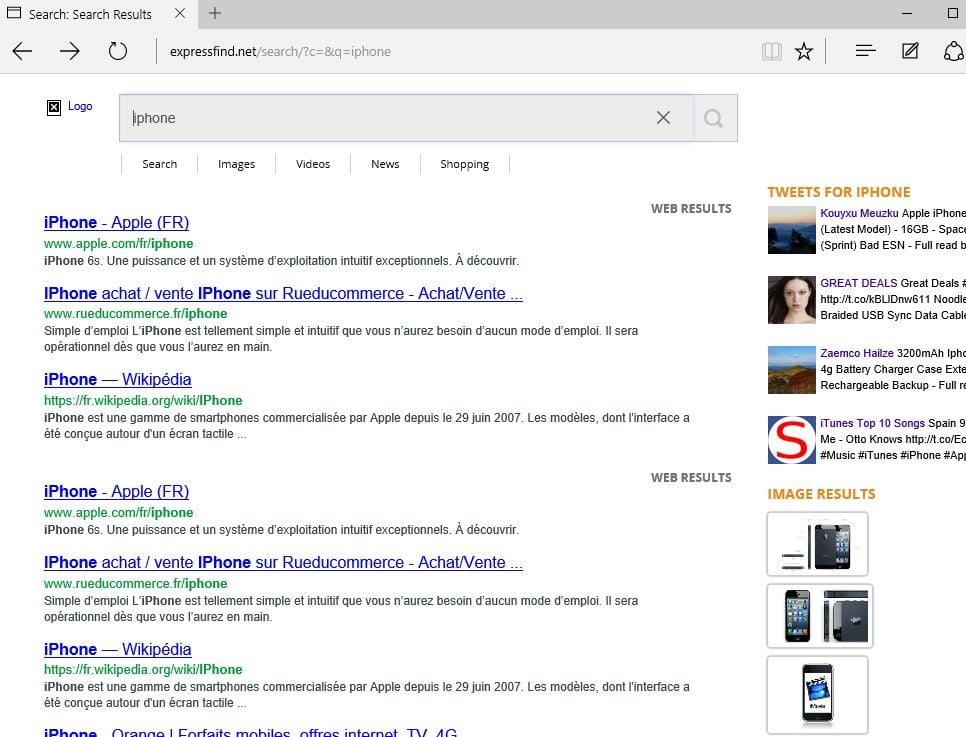966x737 pixels.
Task: Reload the page with refresh icon
Action: [118, 51]
